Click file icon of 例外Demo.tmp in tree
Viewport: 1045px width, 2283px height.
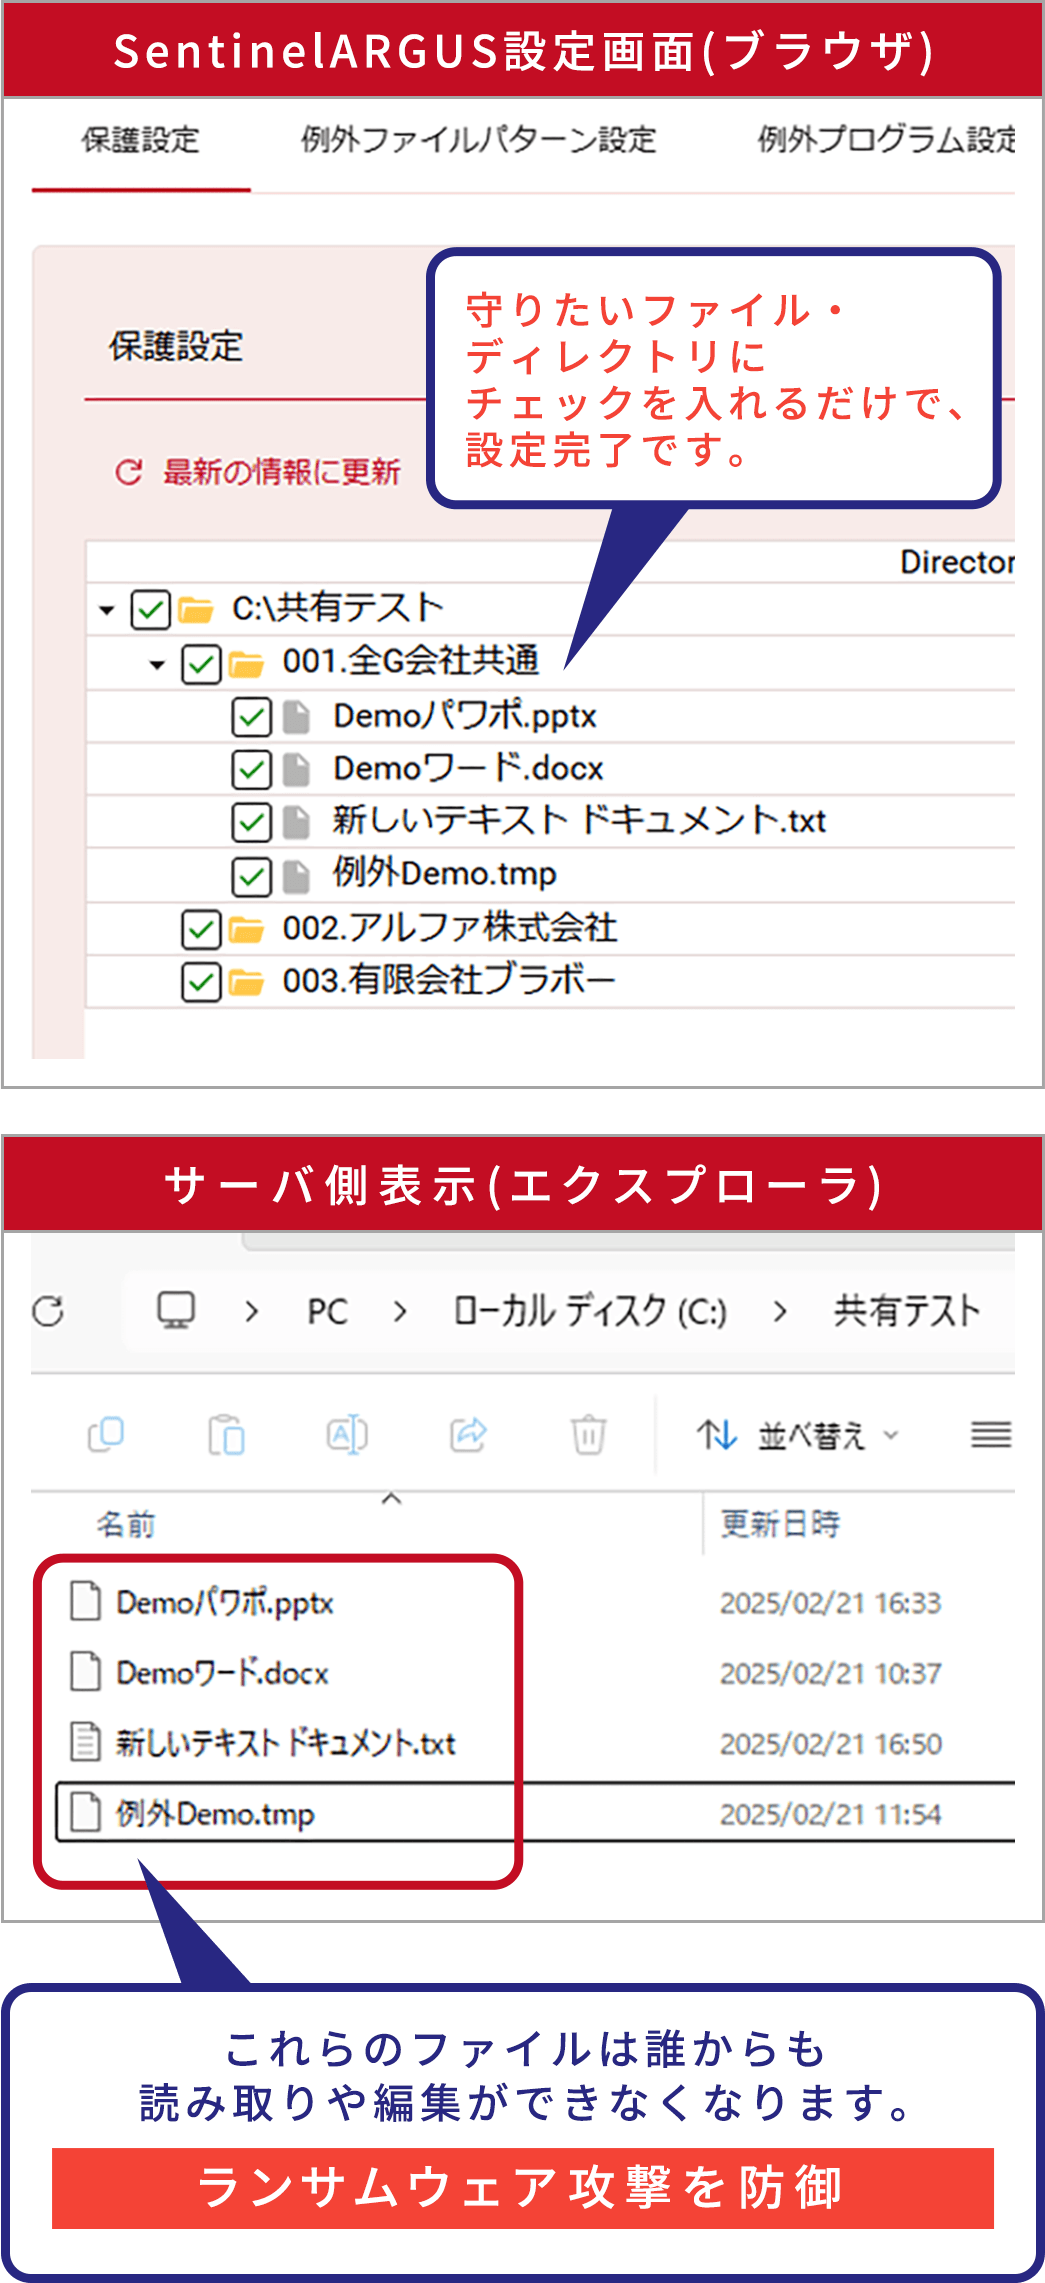click(295, 876)
